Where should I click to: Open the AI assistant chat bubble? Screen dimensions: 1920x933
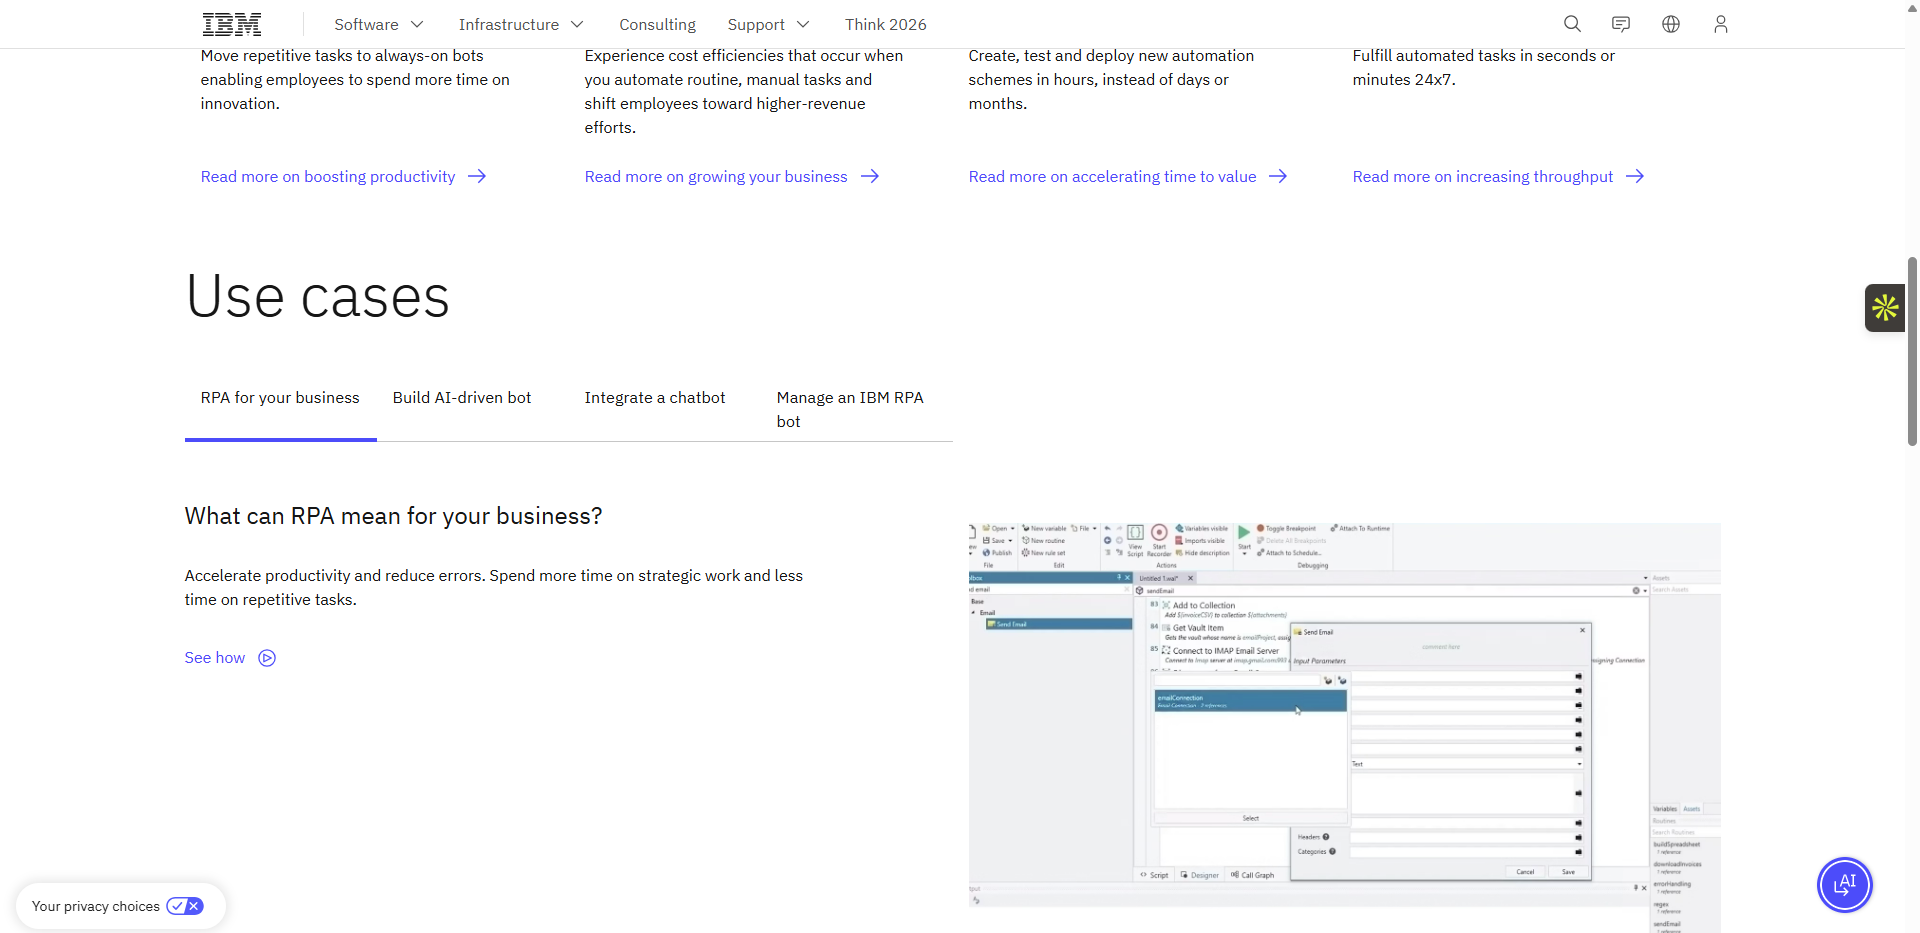(x=1845, y=884)
